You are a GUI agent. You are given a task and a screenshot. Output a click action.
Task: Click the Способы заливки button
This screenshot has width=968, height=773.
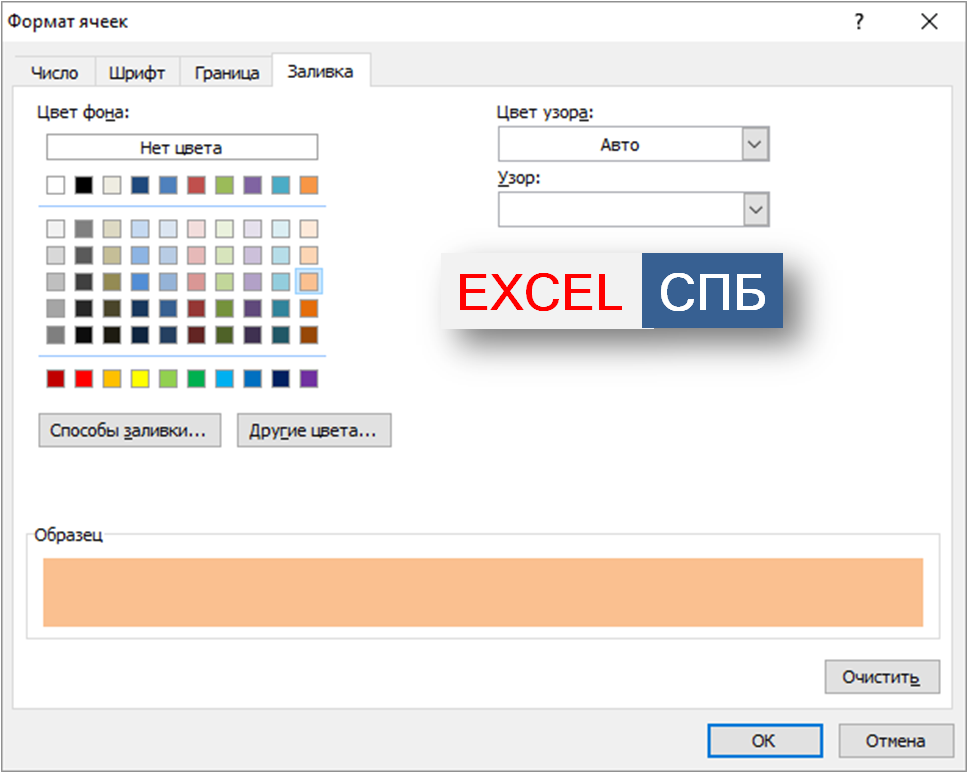point(129,431)
